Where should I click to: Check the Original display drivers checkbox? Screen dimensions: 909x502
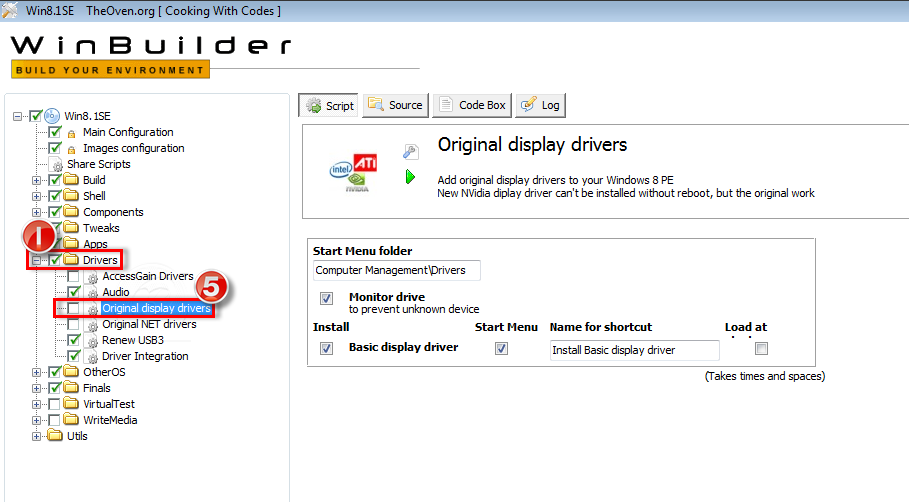74,308
